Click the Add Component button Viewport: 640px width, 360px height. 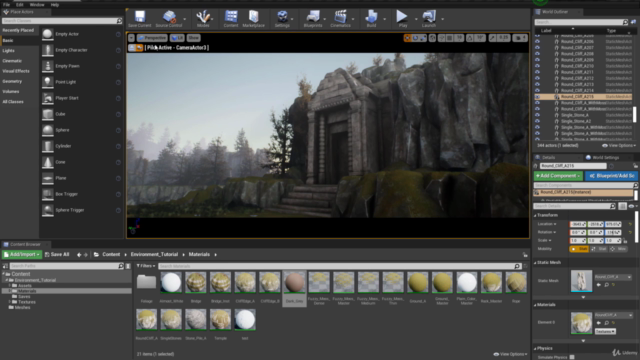(558, 176)
